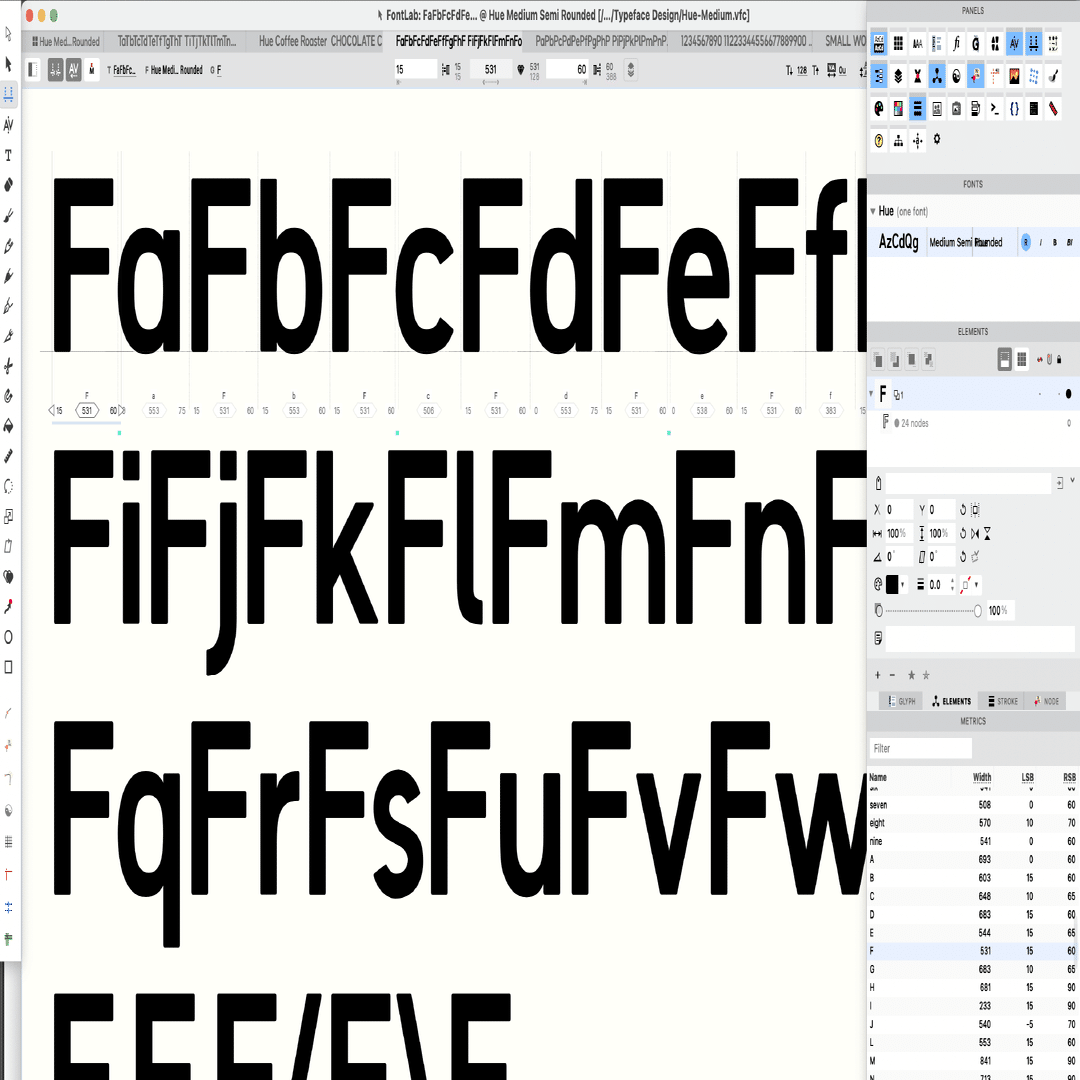Click the minus remove element button
The width and height of the screenshot is (1080, 1080).
(893, 675)
